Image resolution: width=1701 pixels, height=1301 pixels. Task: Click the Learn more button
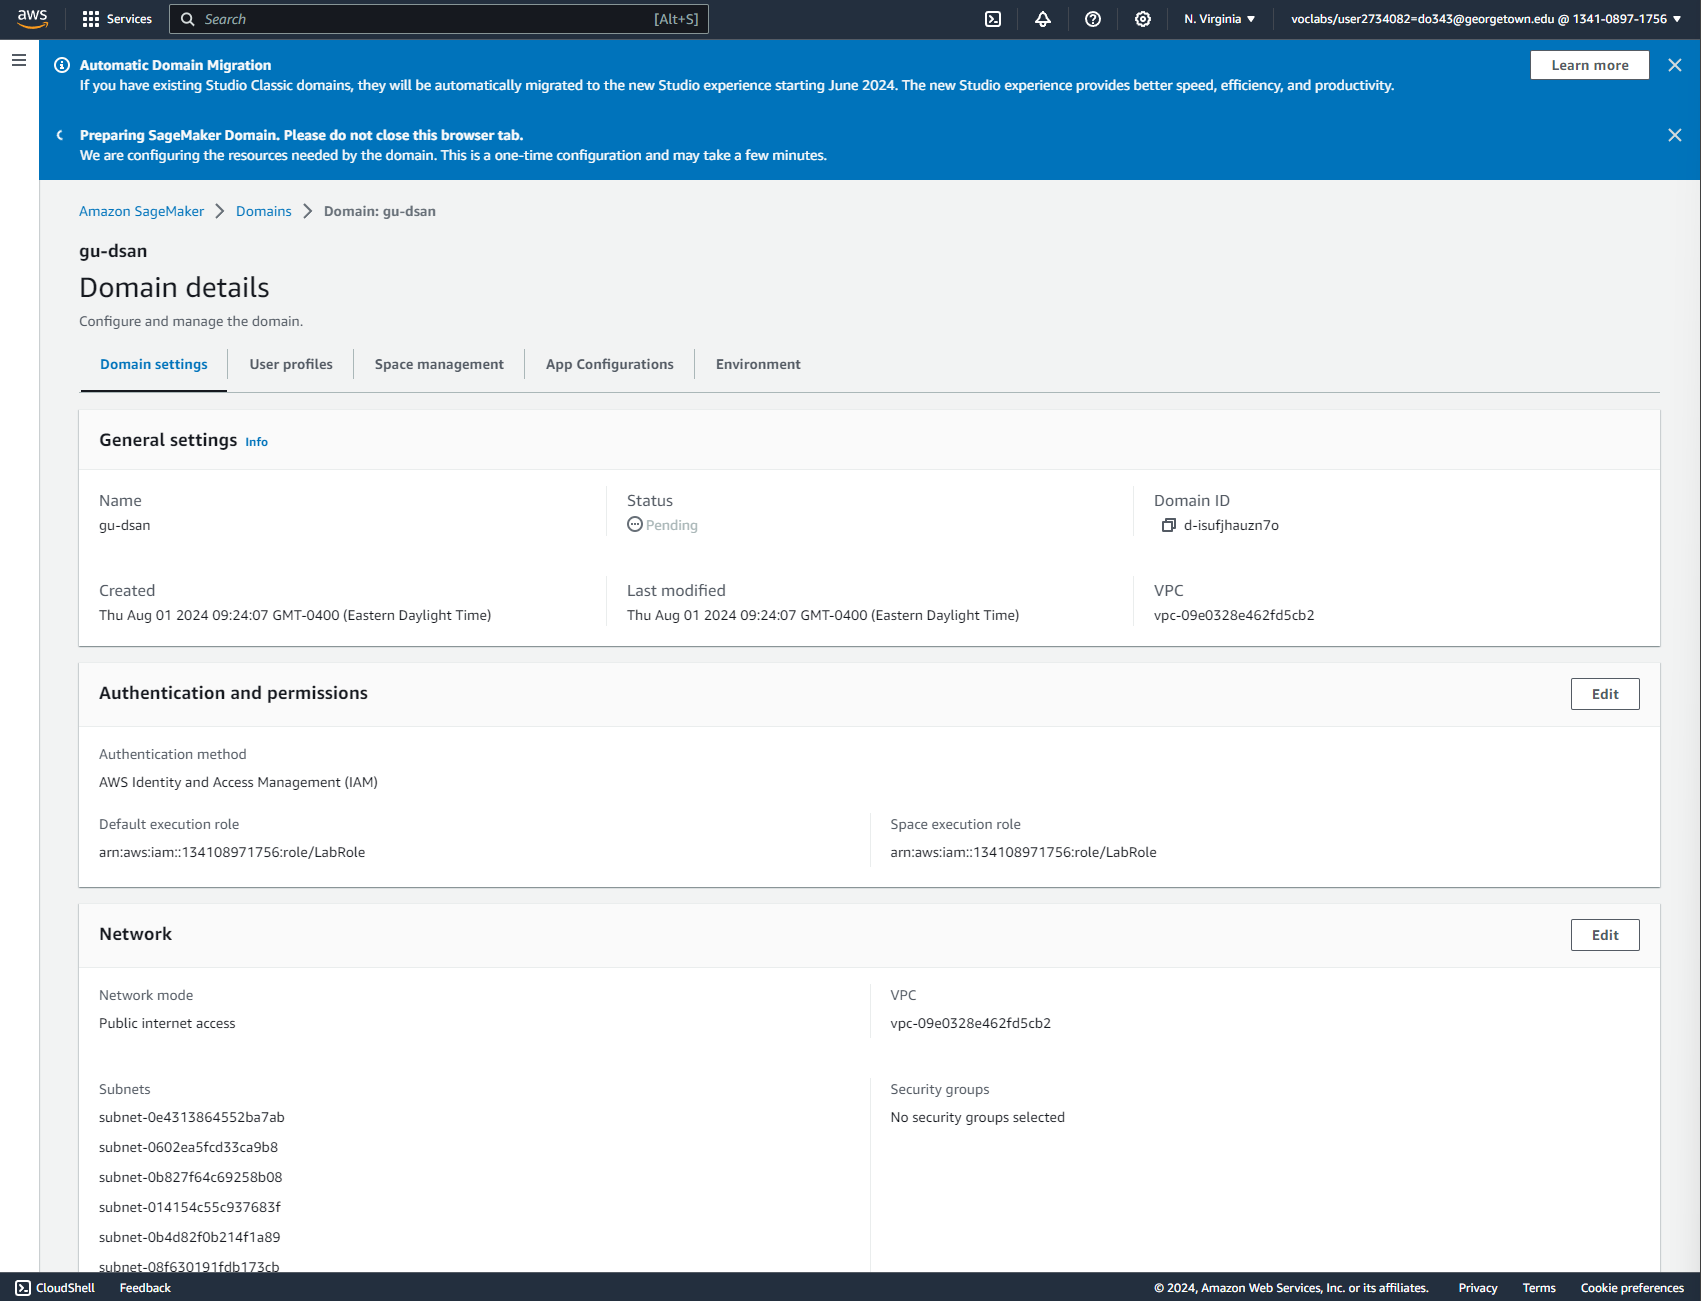click(1590, 65)
